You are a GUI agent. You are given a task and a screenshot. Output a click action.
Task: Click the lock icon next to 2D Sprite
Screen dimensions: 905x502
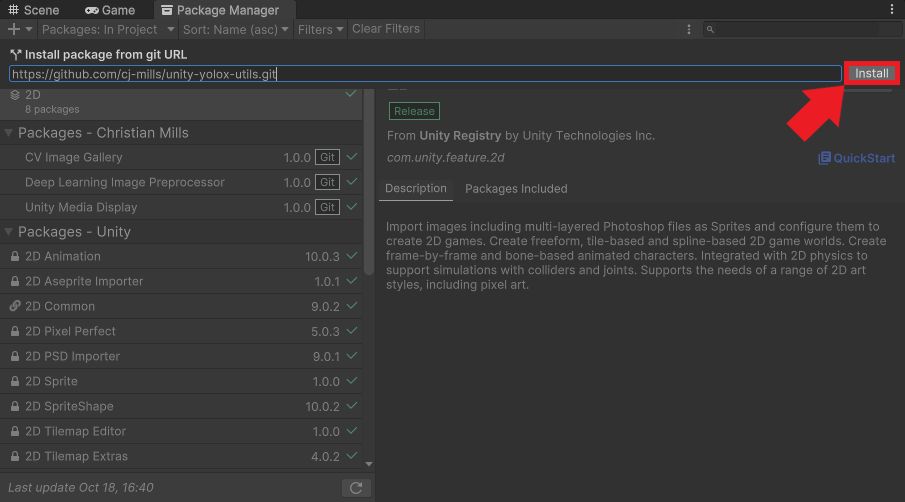click(x=14, y=381)
